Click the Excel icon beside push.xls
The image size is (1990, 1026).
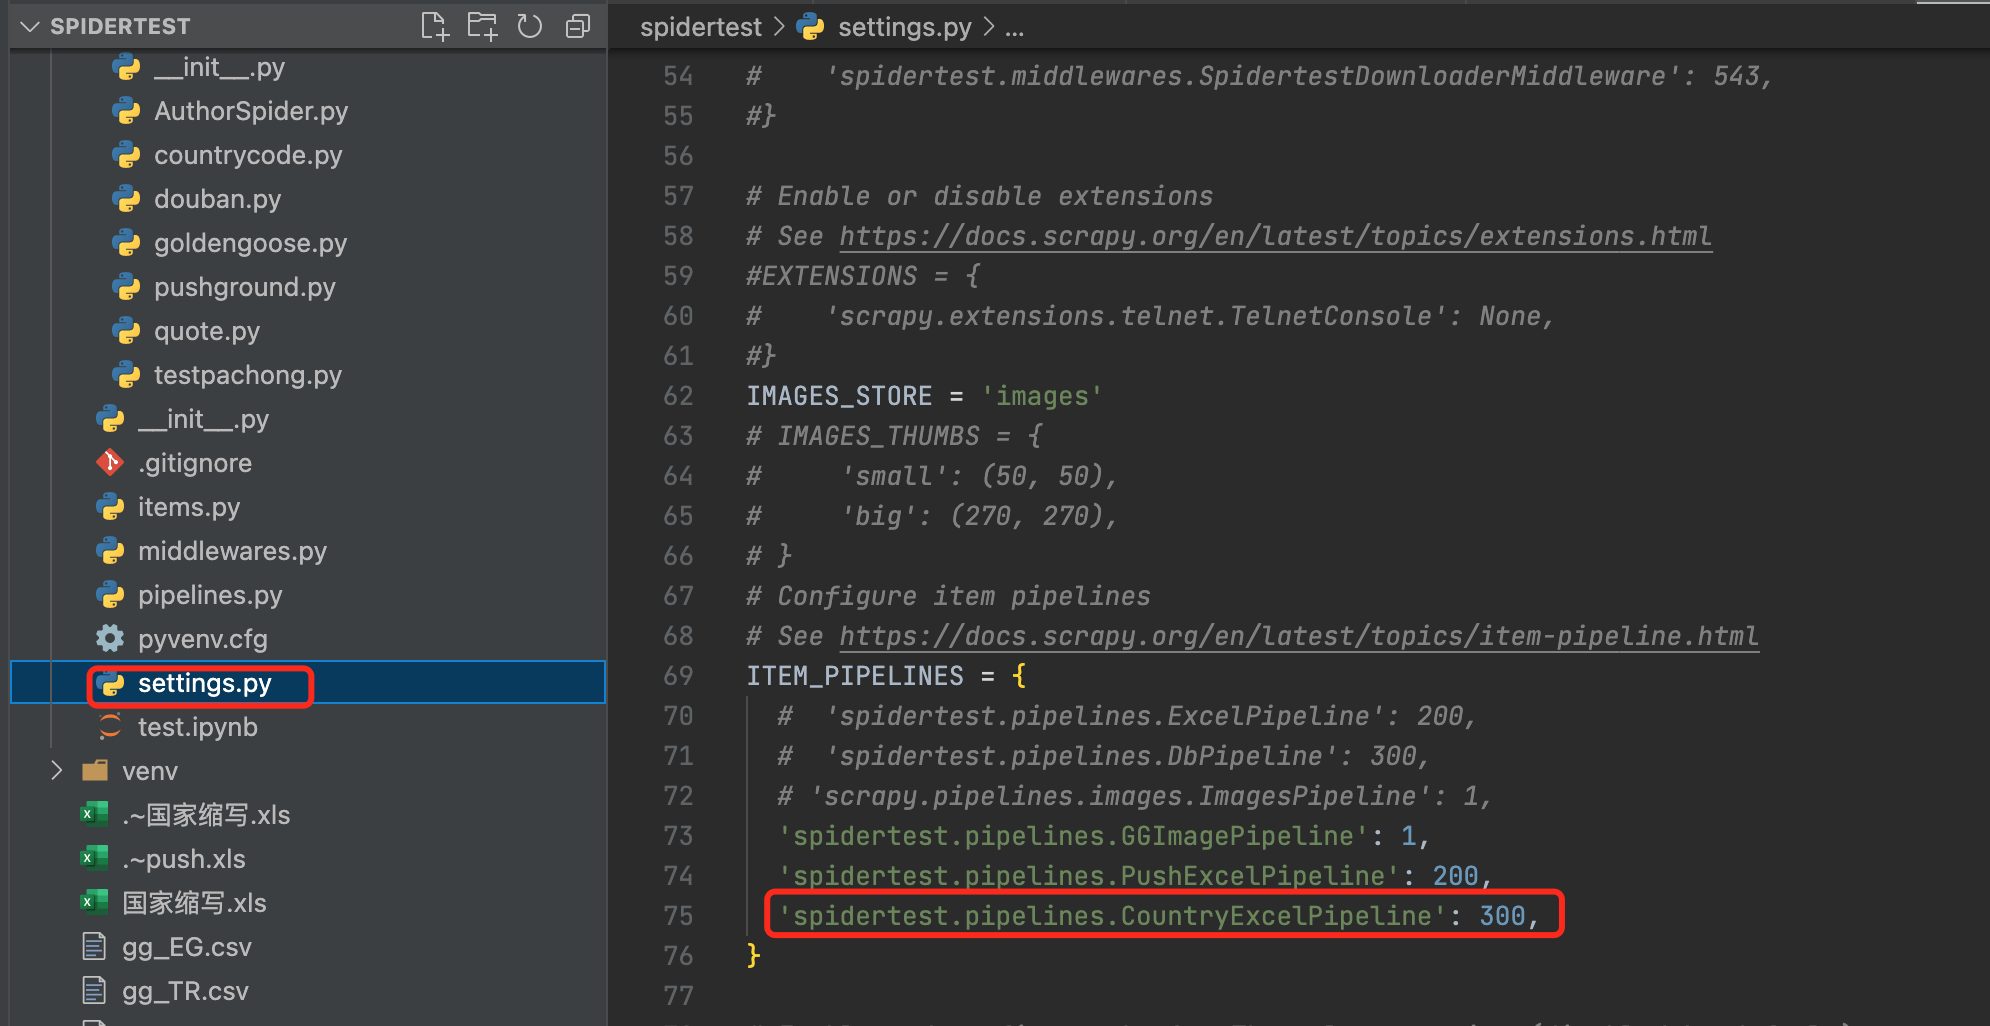click(x=94, y=859)
